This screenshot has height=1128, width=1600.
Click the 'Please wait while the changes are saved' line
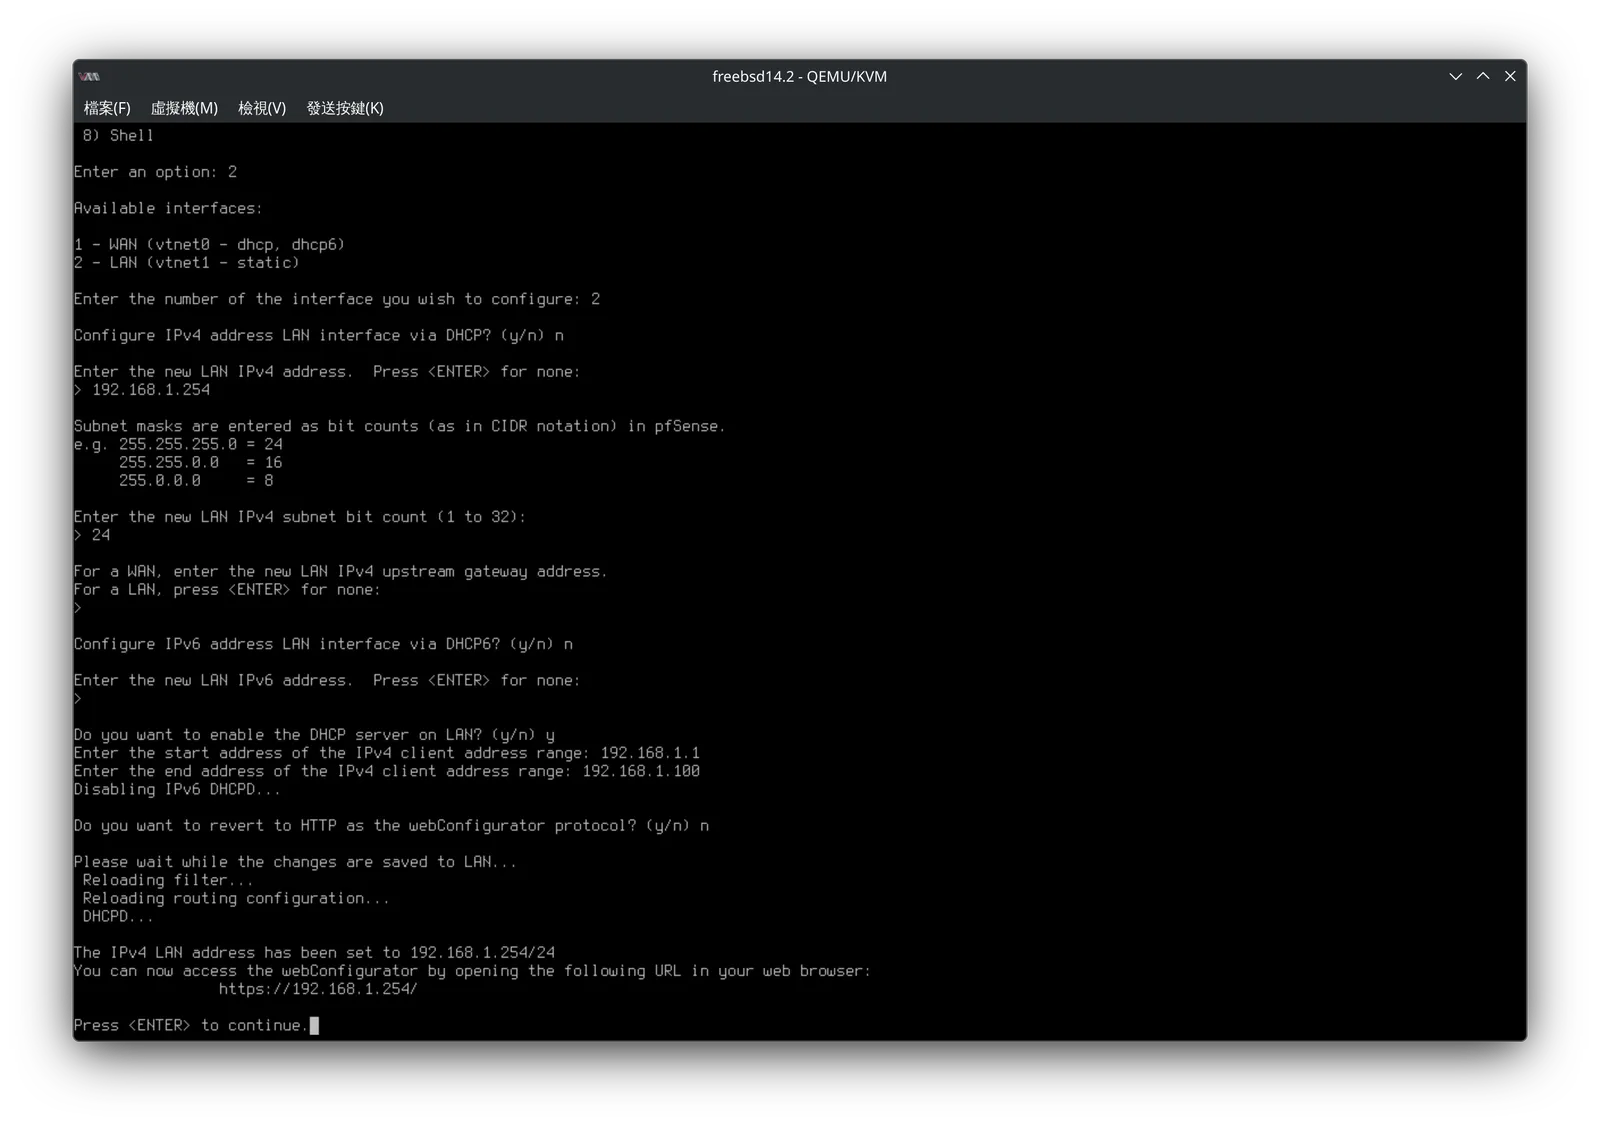296,862
